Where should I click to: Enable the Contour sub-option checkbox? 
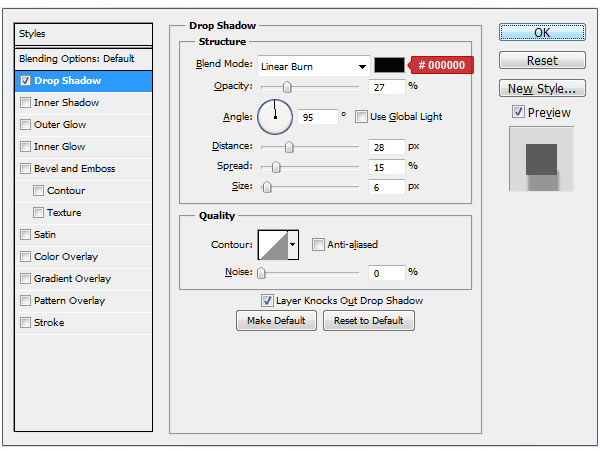click(38, 190)
